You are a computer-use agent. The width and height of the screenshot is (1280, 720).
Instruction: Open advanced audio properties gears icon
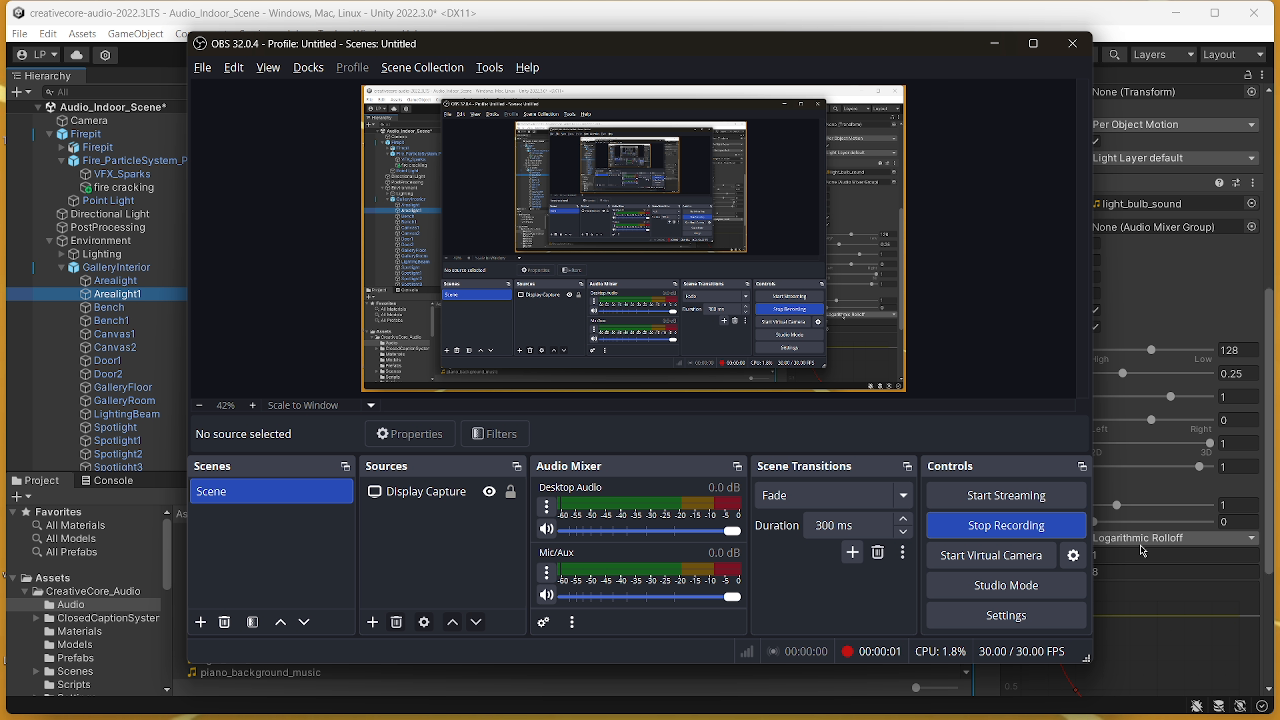click(544, 622)
